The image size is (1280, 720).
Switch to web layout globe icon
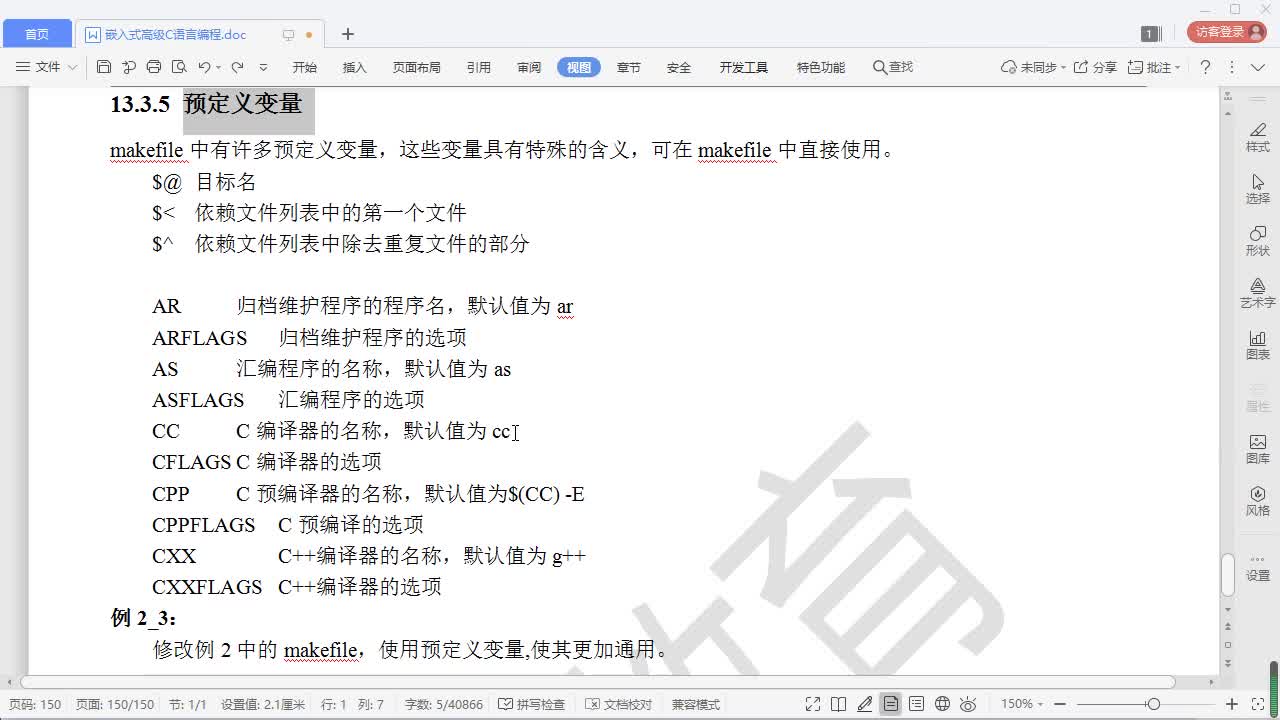tap(942, 704)
